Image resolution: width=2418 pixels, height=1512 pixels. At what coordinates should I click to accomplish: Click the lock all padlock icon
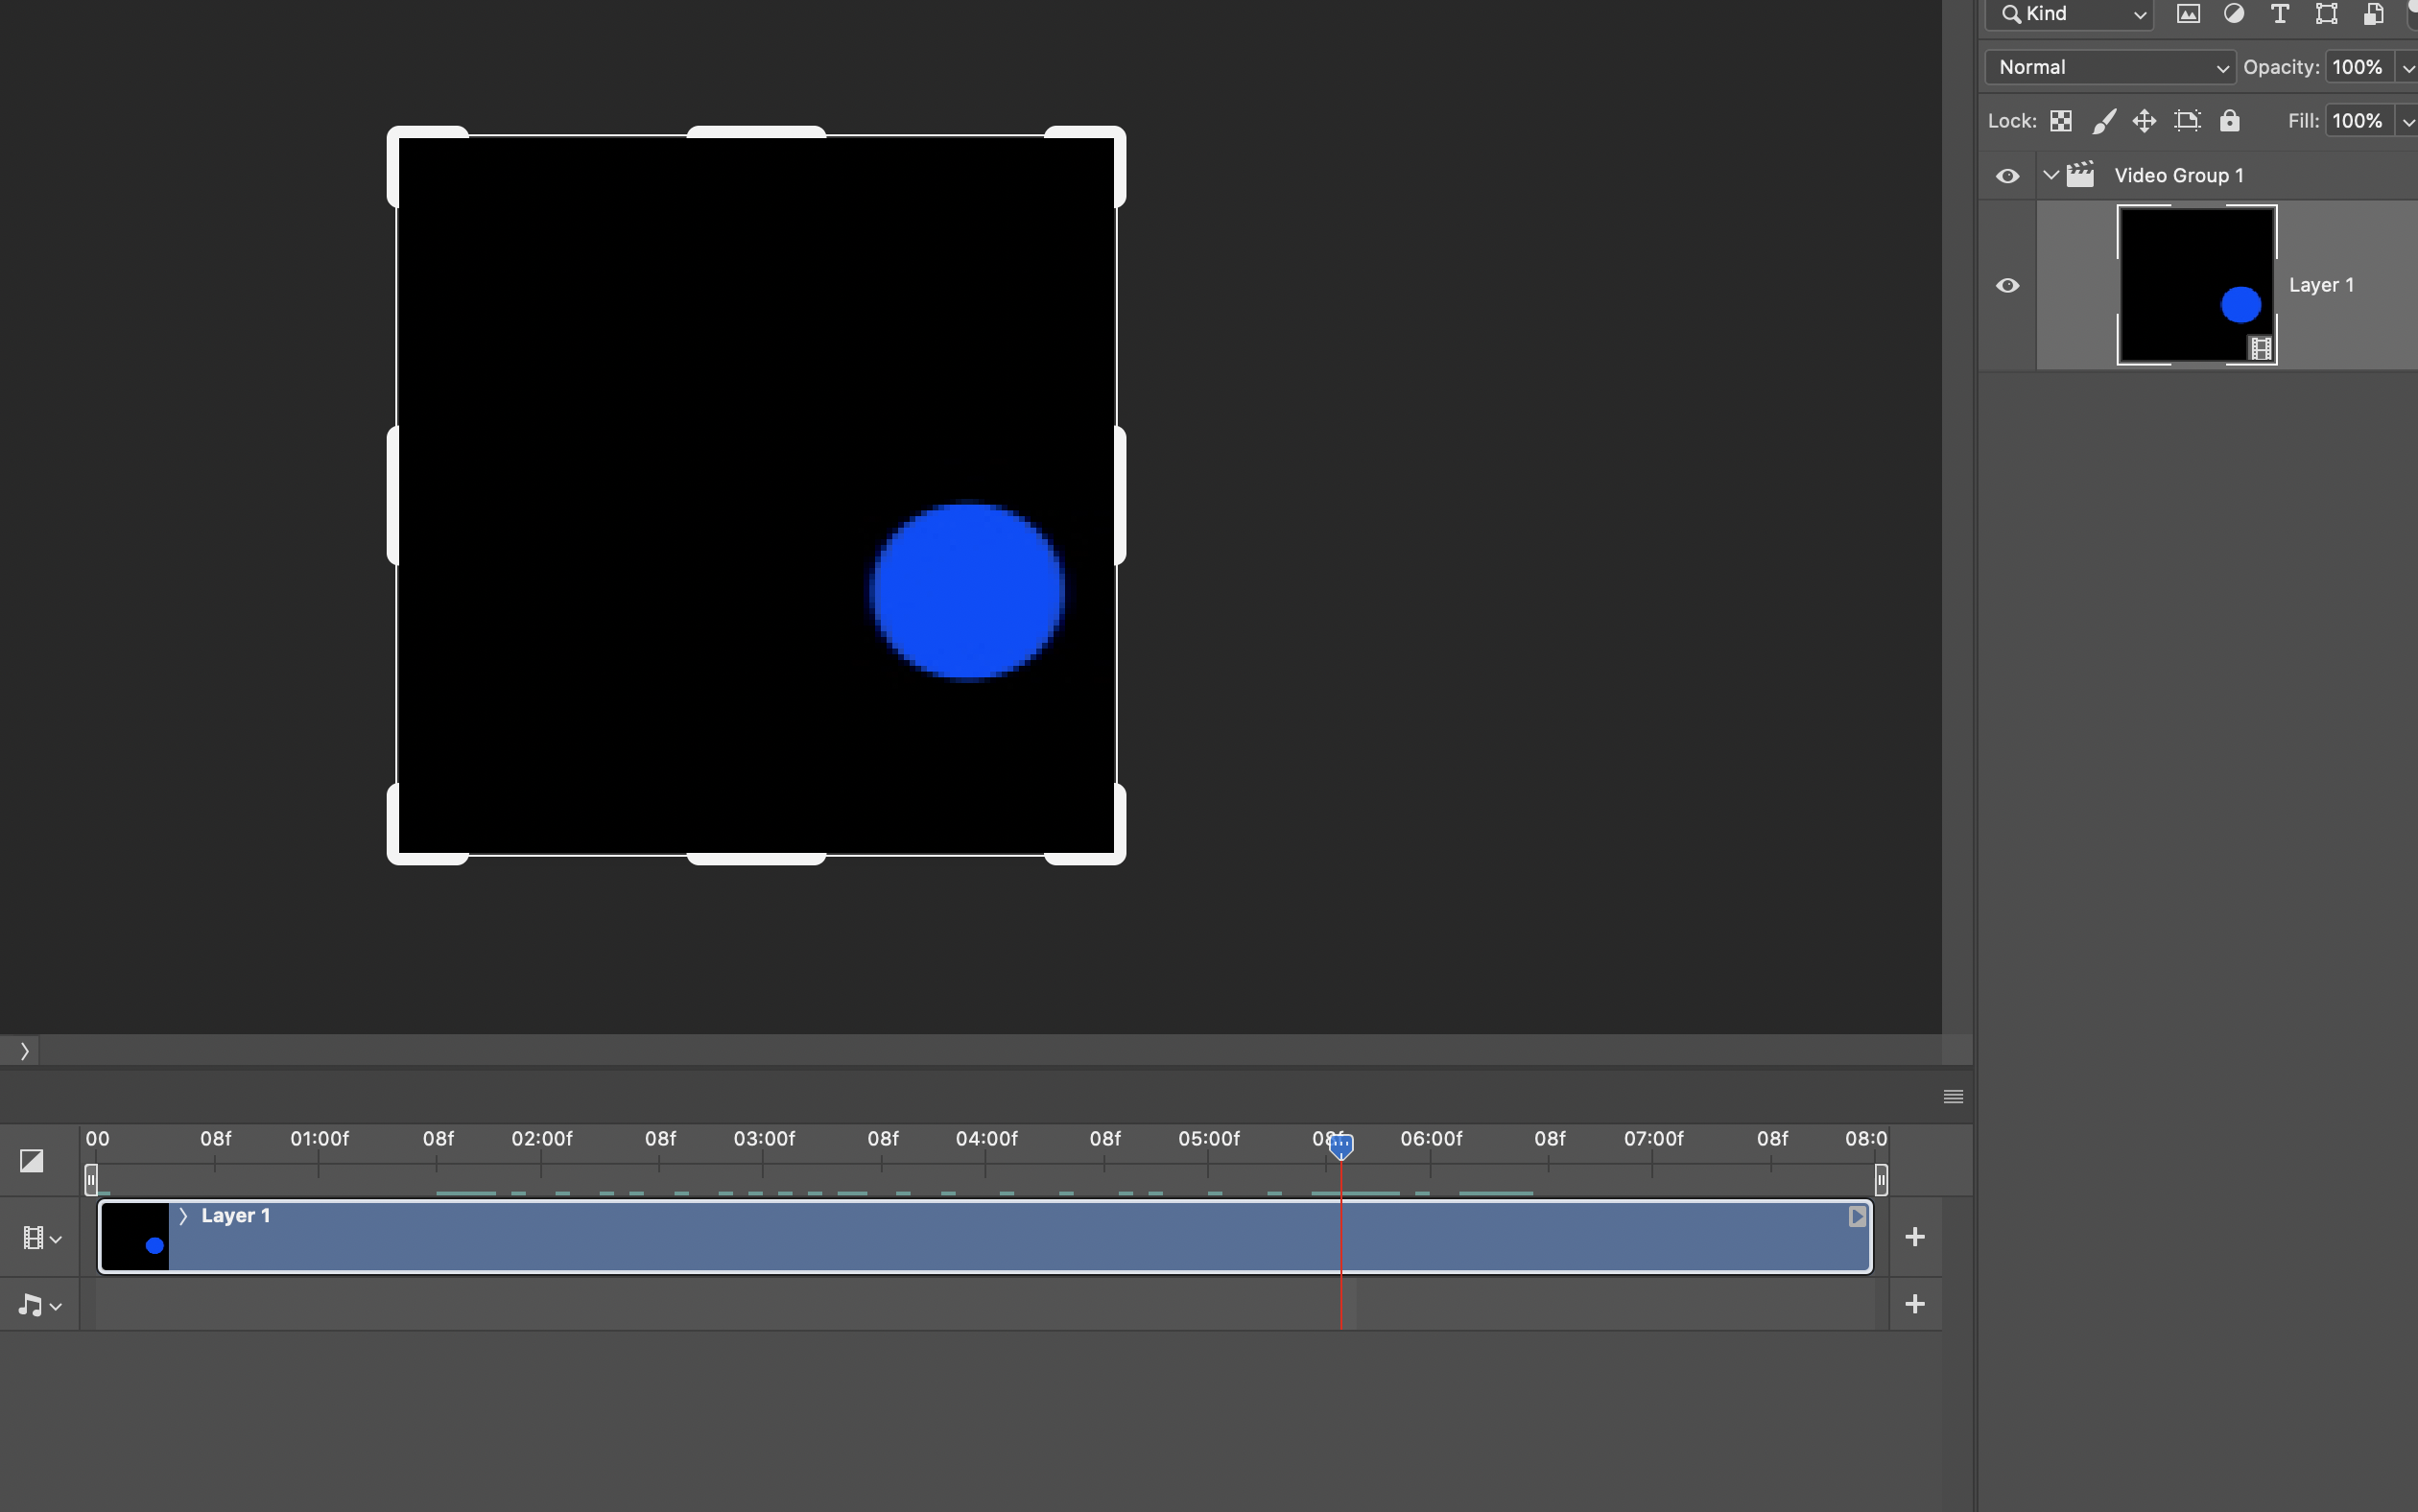2230,121
